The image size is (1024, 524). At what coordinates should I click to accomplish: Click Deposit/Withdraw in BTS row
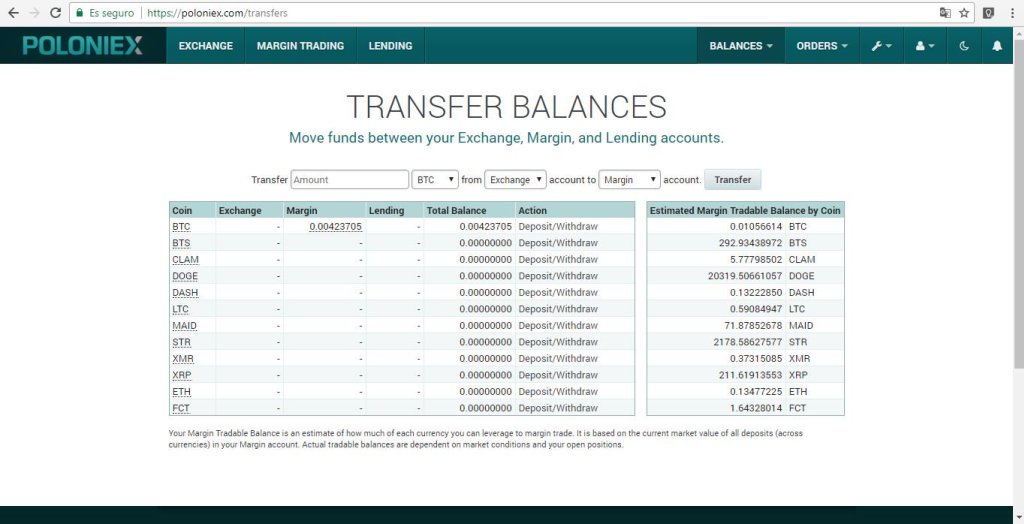coord(558,243)
